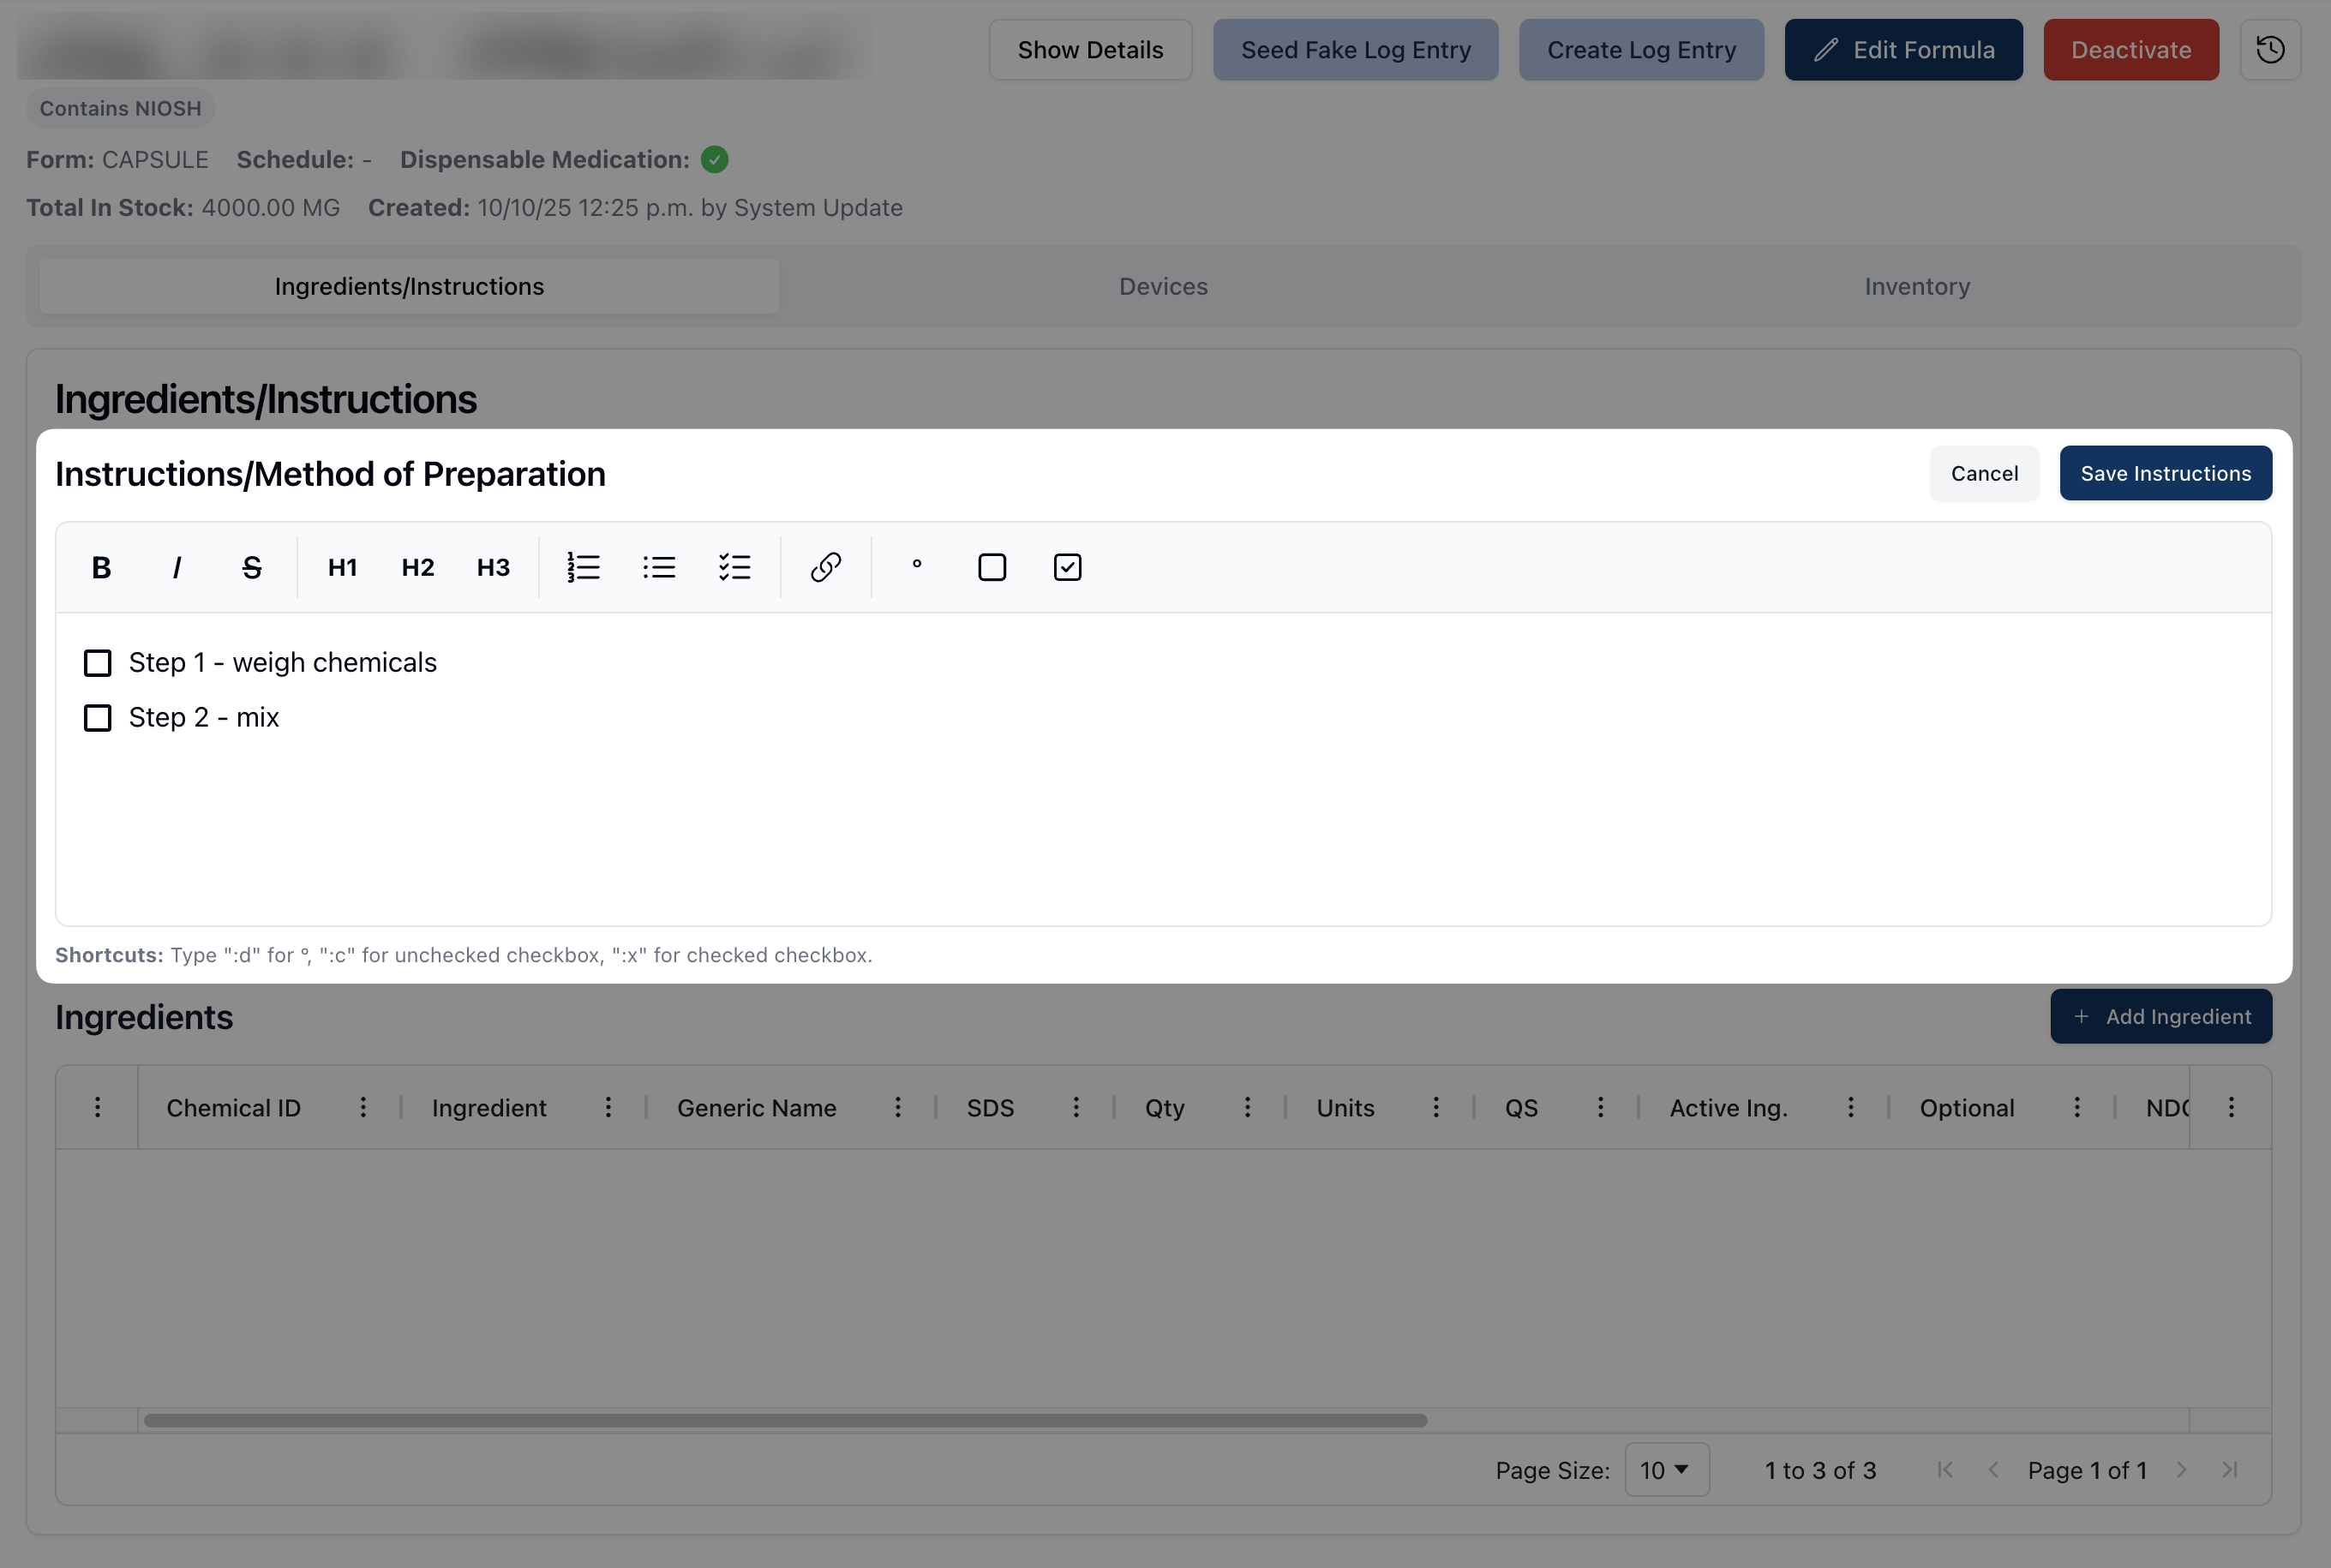
Task: Open Chemical ID column menu
Action: (x=363, y=1107)
